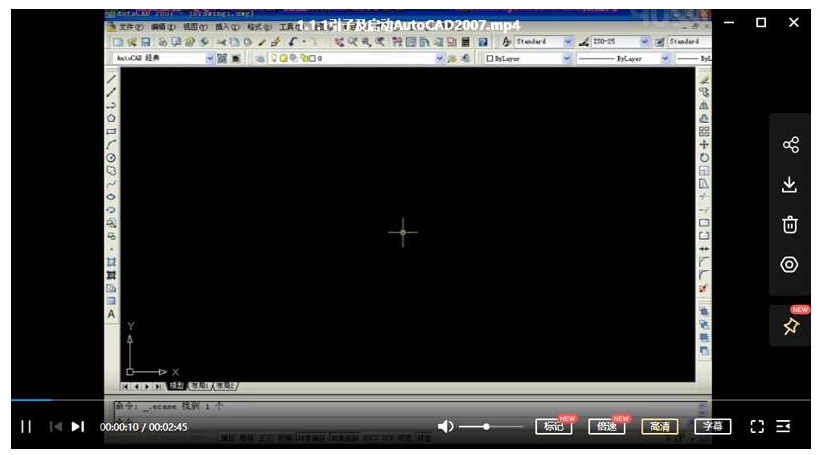Toggle subtitles with 字幕 button

point(712,427)
